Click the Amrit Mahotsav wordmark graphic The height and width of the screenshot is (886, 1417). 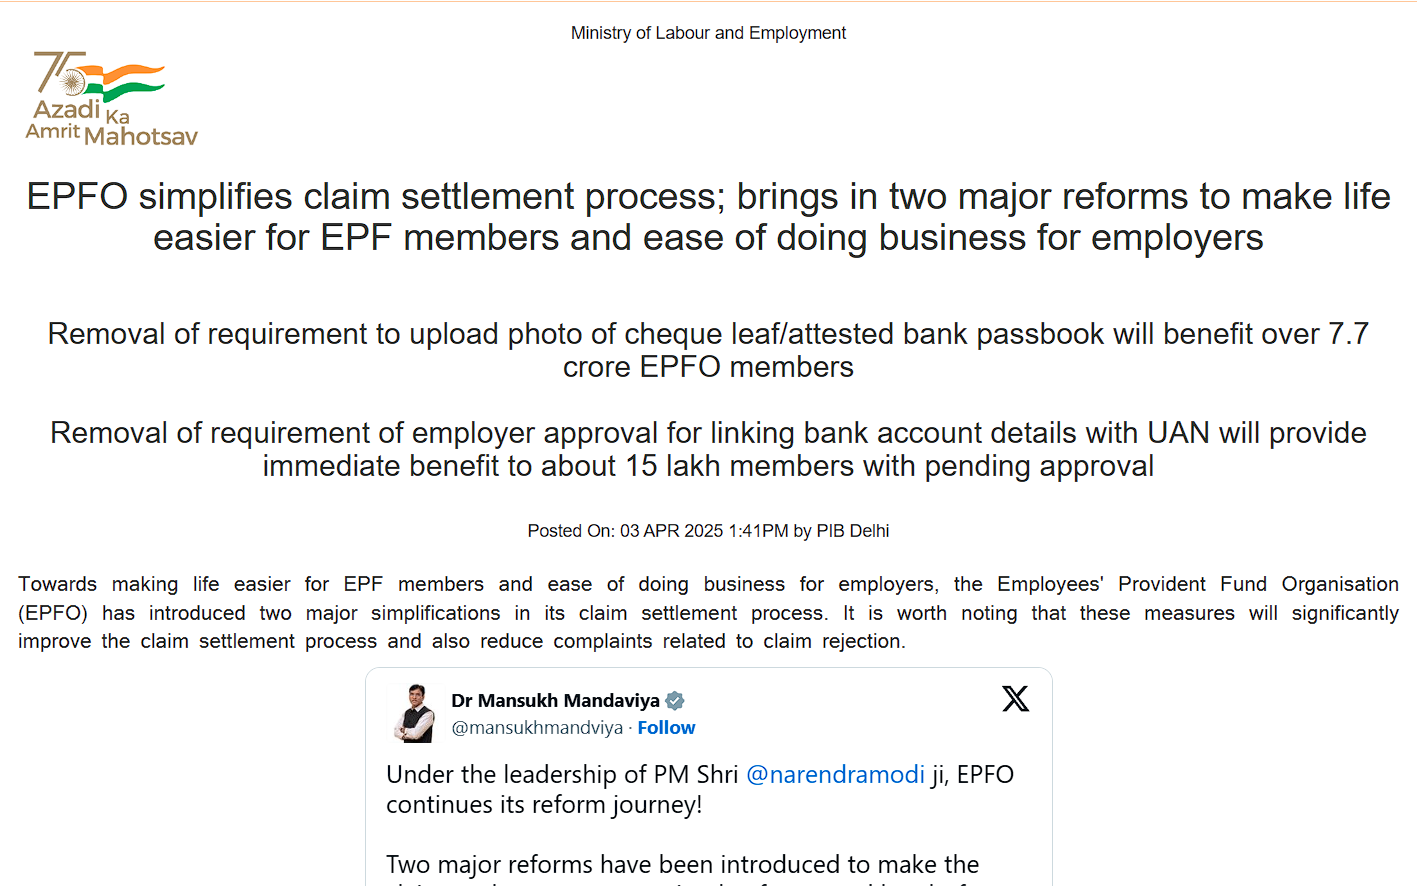click(x=110, y=120)
